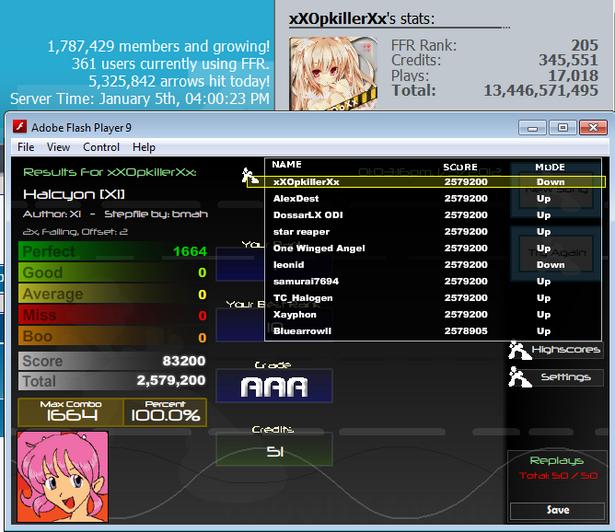This screenshot has width=615, height=532.
Task: Click the Highscores dancer icon
Action: [x=520, y=350]
